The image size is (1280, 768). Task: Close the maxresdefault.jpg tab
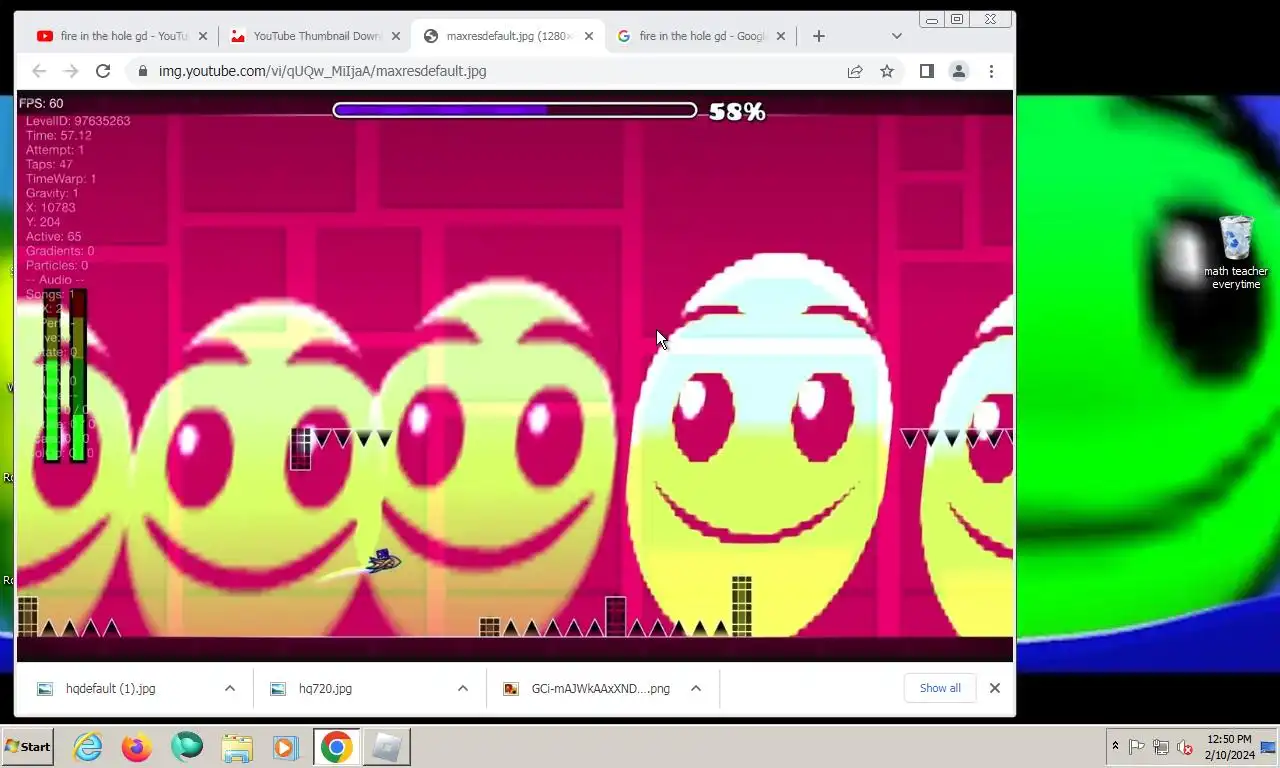589,36
